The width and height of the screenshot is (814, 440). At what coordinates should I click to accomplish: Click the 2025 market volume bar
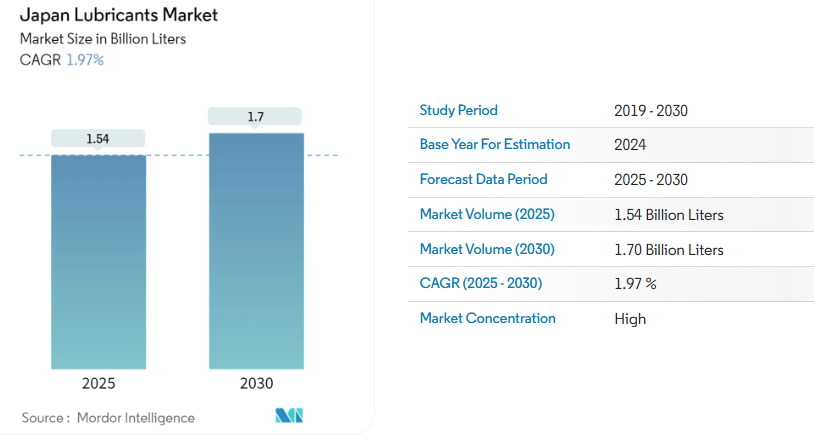tap(98, 262)
